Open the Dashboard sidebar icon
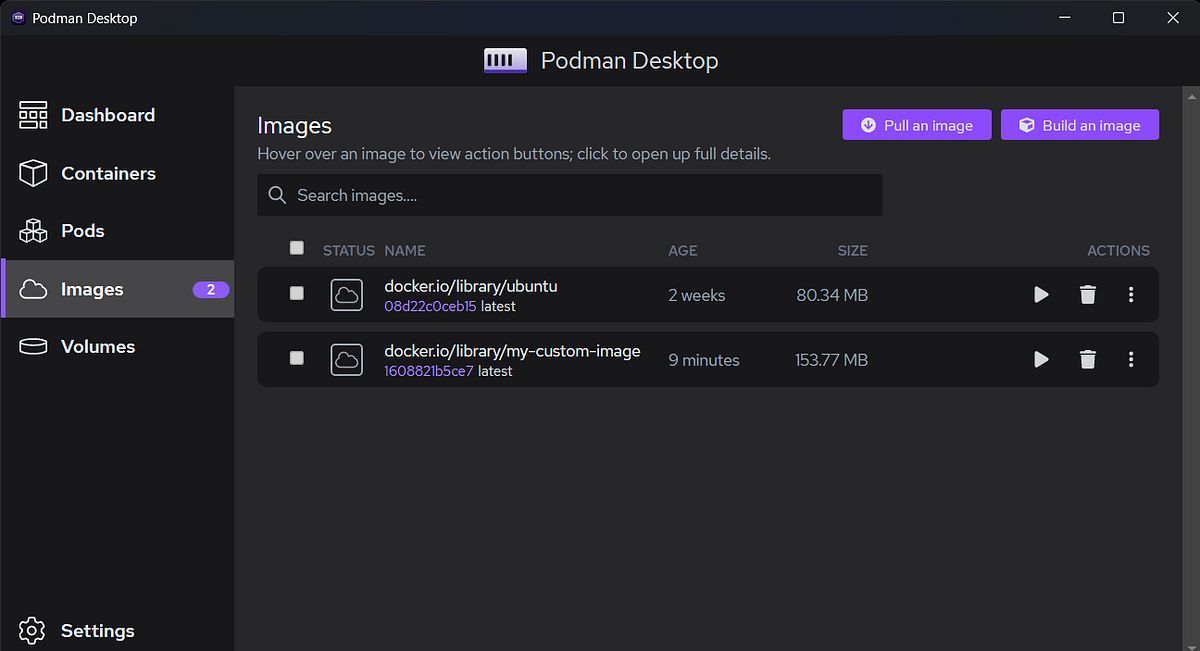 (x=33, y=115)
